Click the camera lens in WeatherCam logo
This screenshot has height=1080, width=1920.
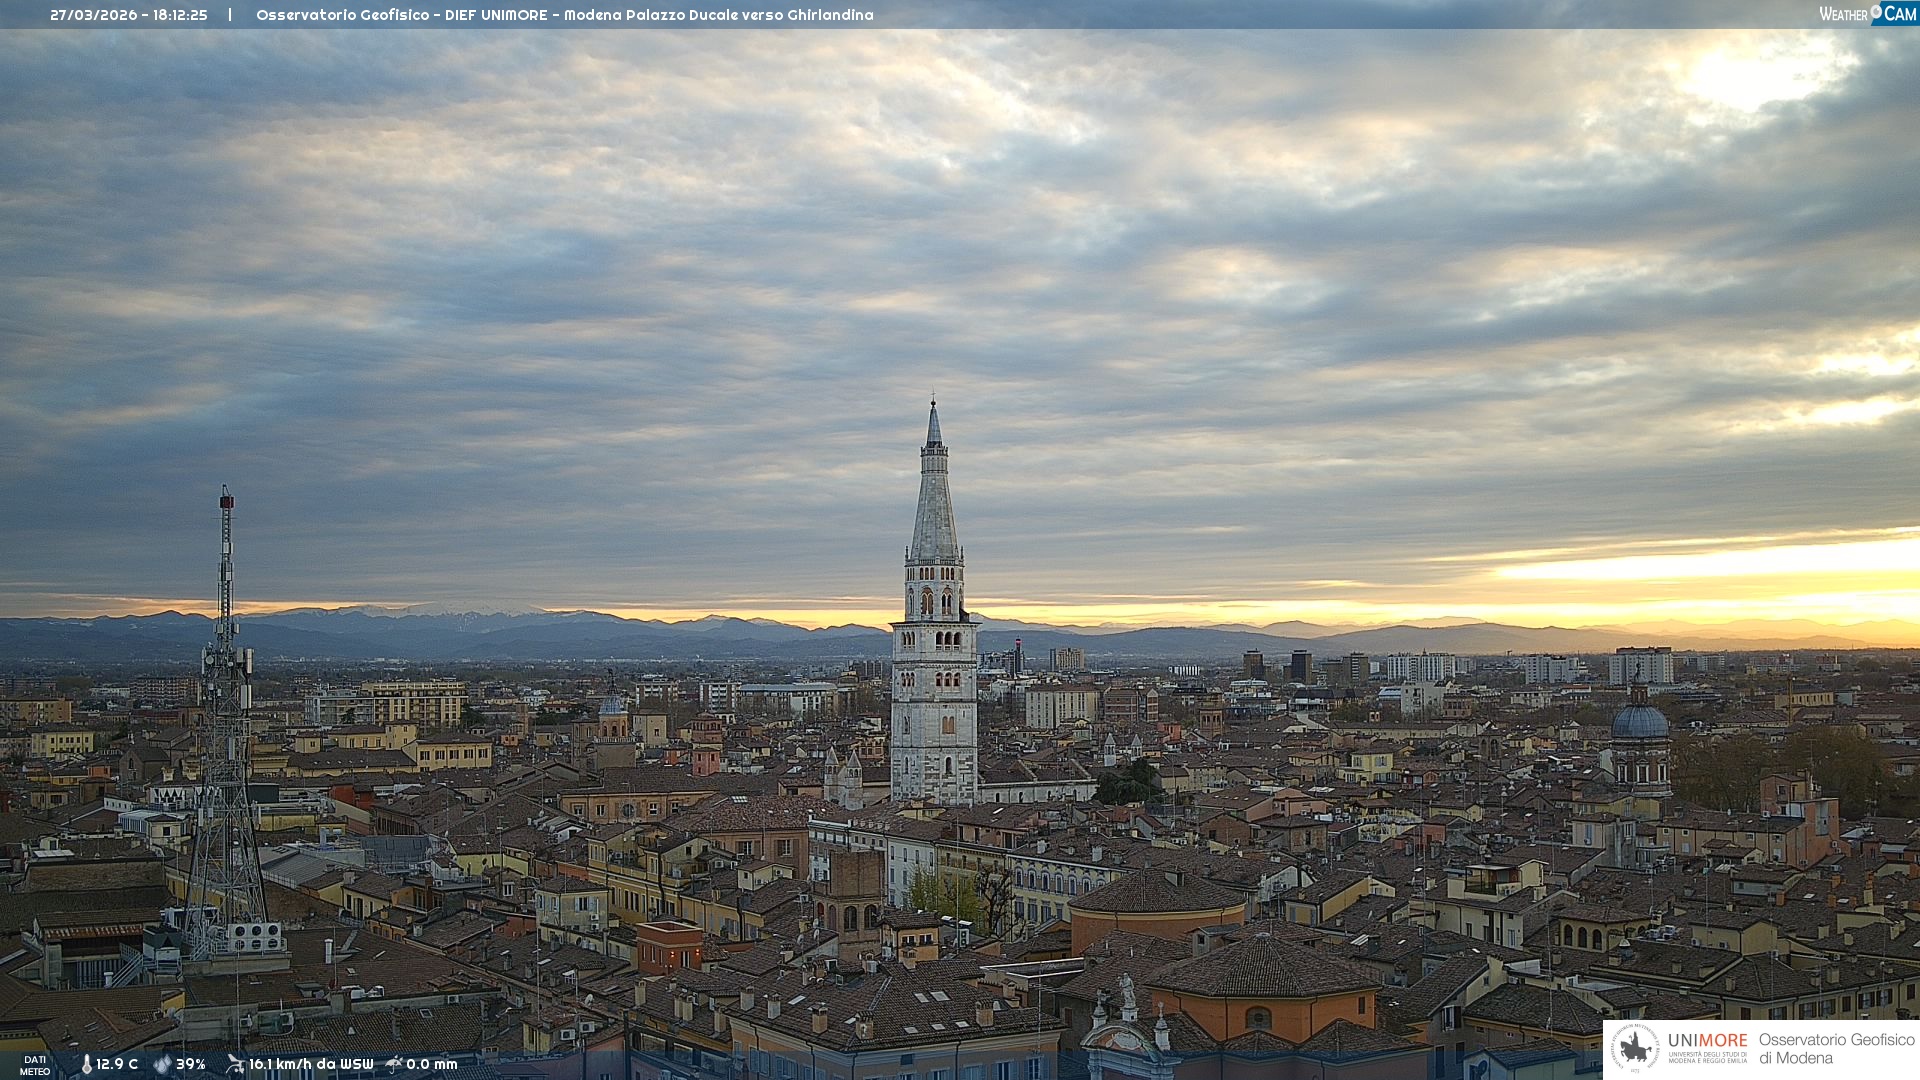point(1876,11)
